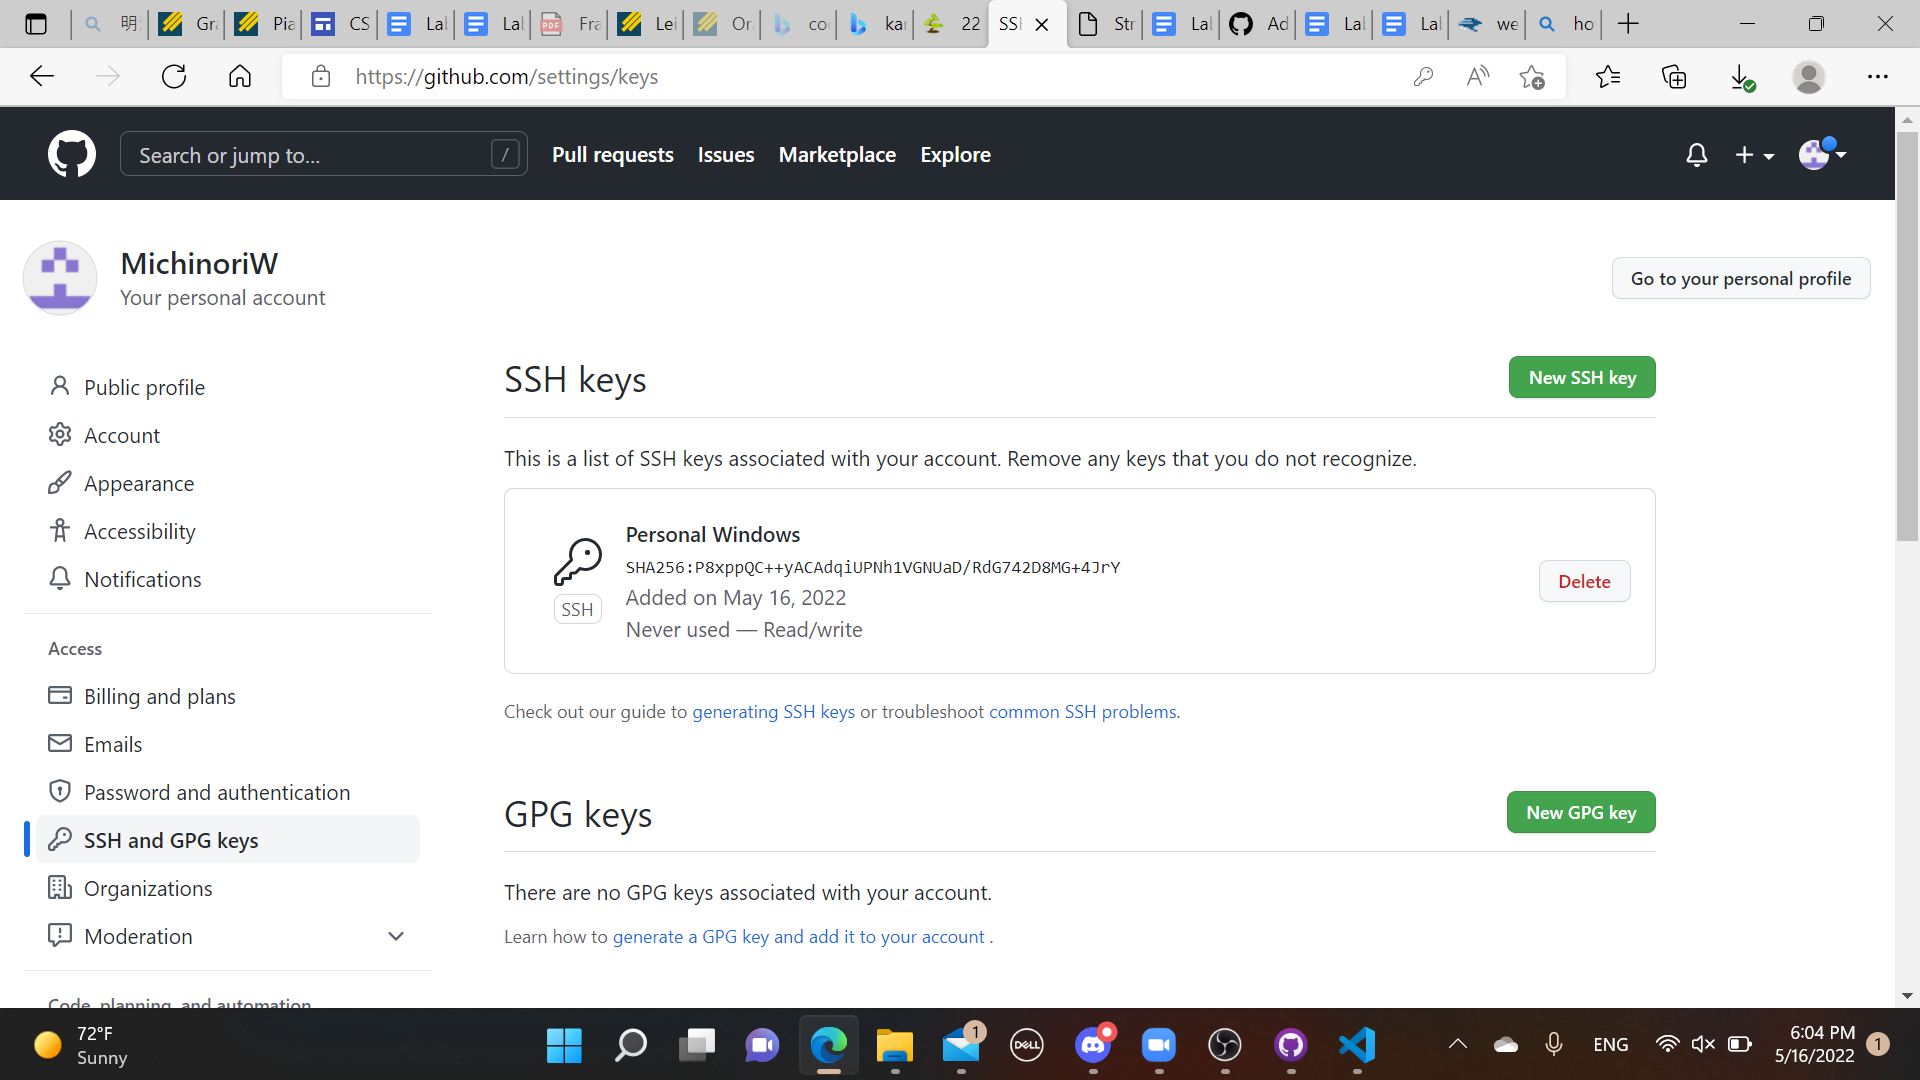
Task: Expand the Moderation section chevron
Action: click(396, 936)
